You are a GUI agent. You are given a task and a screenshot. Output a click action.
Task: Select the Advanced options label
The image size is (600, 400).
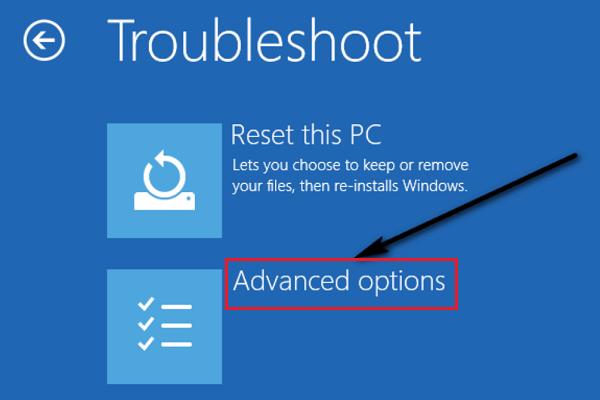339,282
